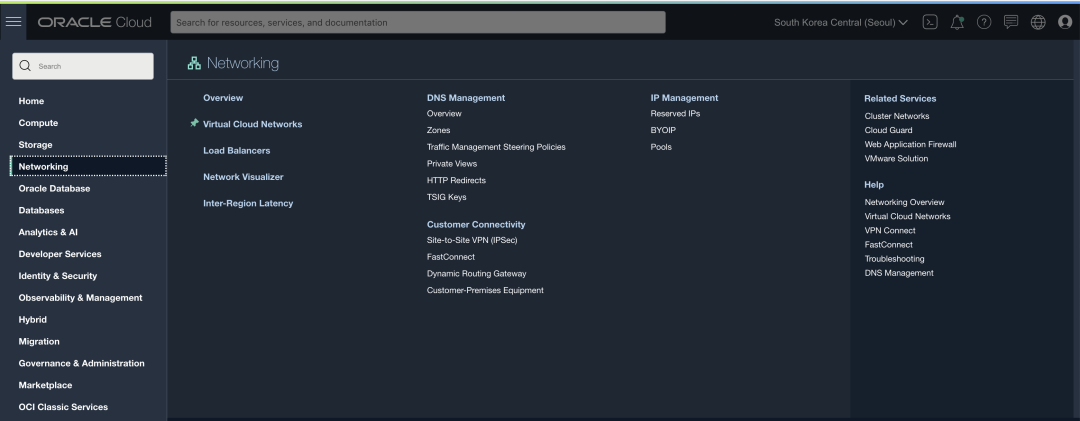The height and width of the screenshot is (421, 1080).
Task: Open support chat icon
Action: (1010, 22)
